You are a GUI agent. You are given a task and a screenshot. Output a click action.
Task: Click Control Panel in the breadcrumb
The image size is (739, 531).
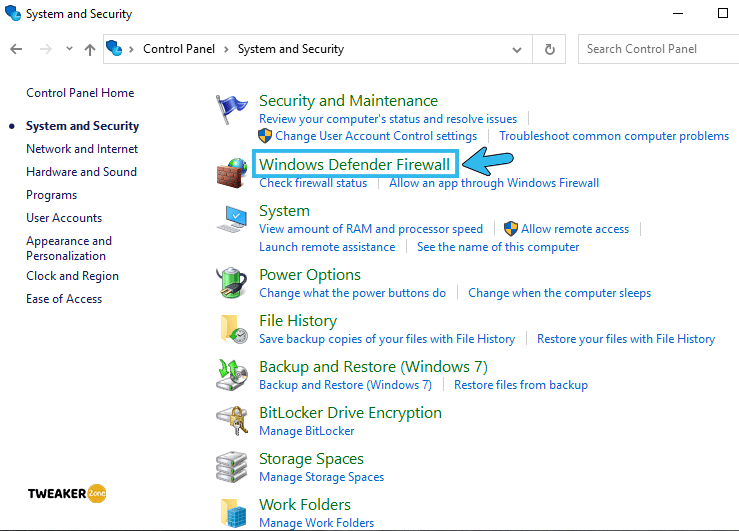coord(179,49)
